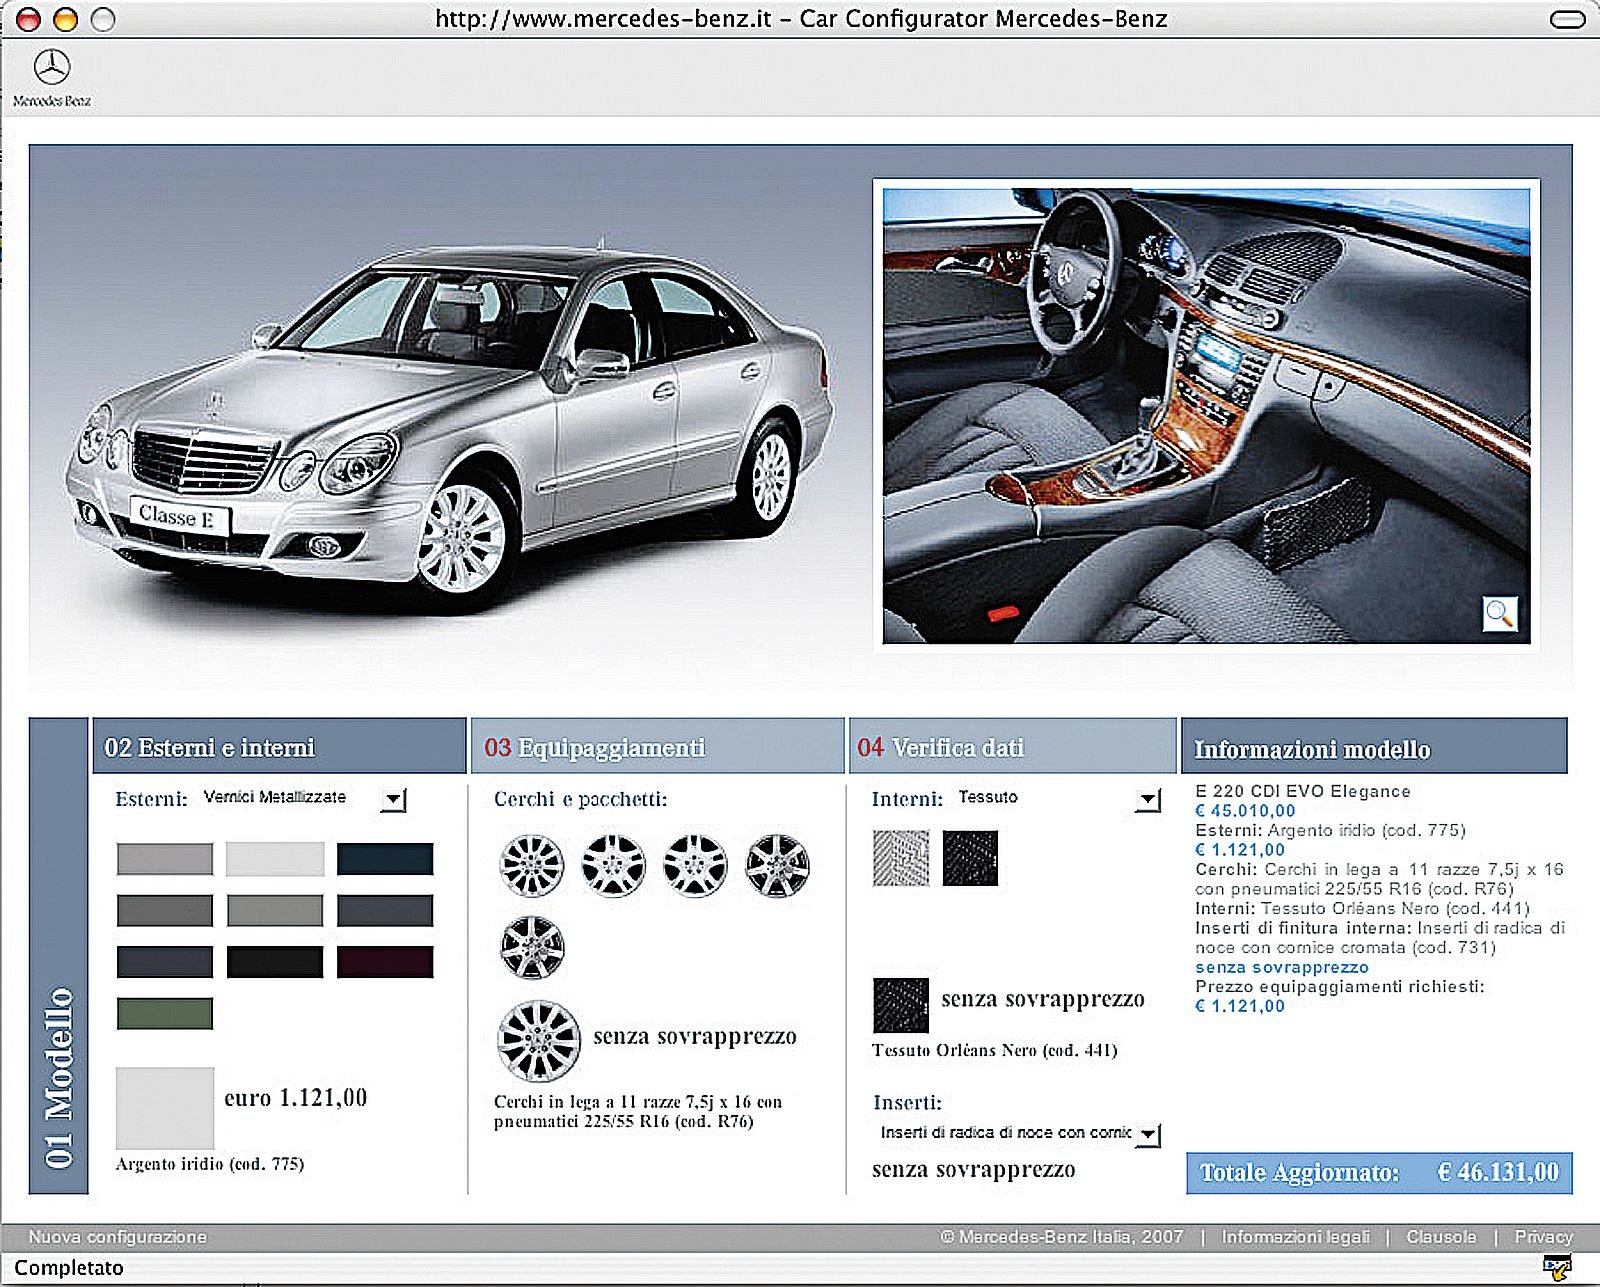Pick the green paint swatch

coord(165,1014)
